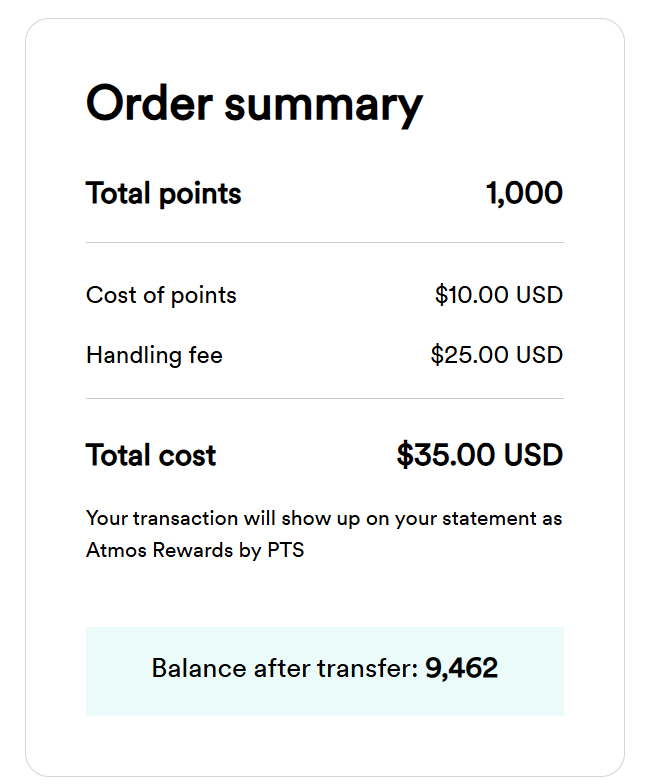The height and width of the screenshot is (784, 664).
Task: Select the 1,000 total points value
Action: coord(524,193)
